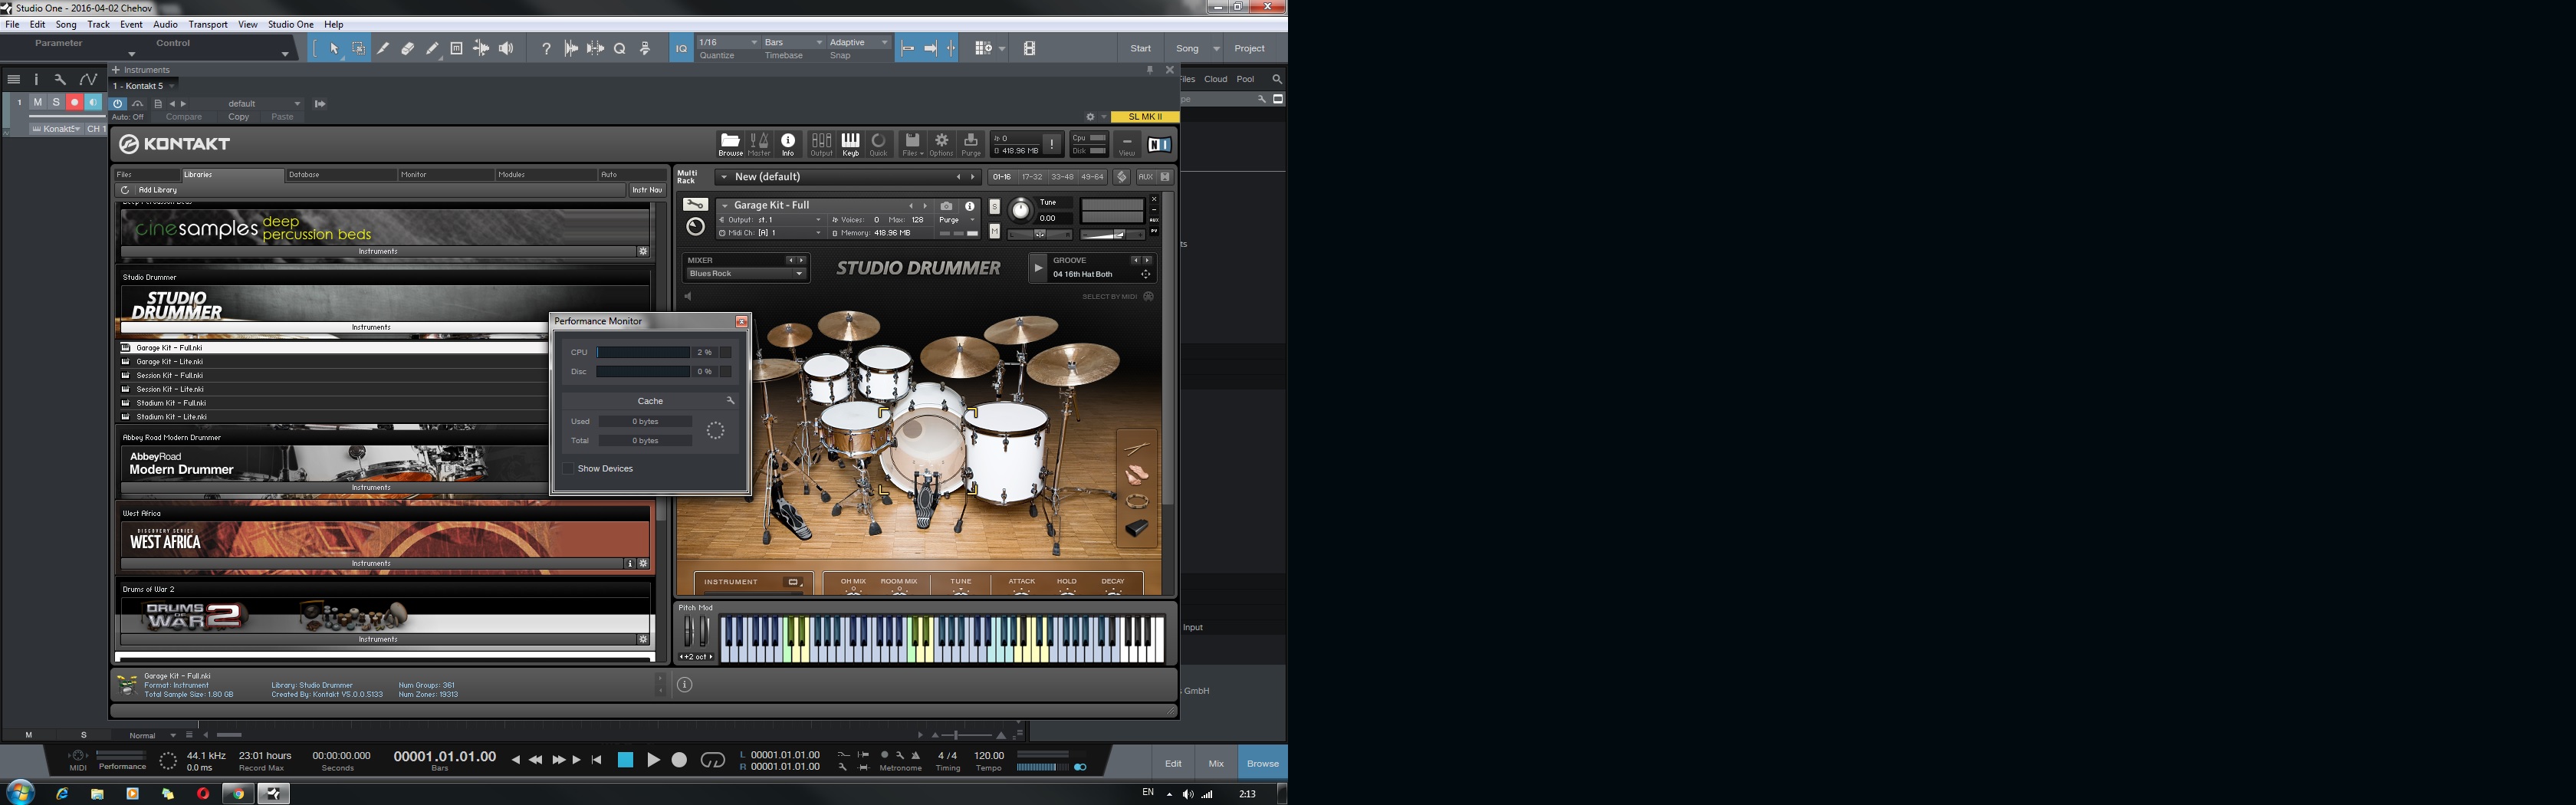The width and height of the screenshot is (2576, 805).
Task: Toggle the Kontakt Keyb keyboard icon
Action: coord(850,144)
